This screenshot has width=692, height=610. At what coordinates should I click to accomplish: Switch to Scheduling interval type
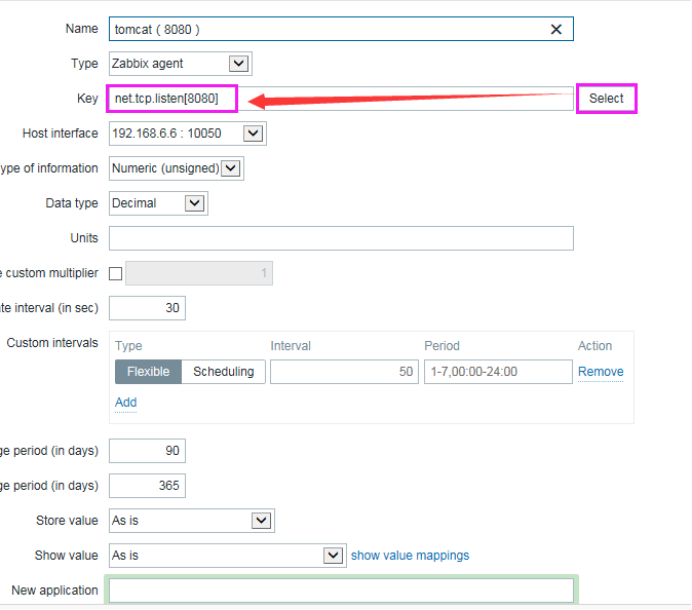(x=223, y=372)
